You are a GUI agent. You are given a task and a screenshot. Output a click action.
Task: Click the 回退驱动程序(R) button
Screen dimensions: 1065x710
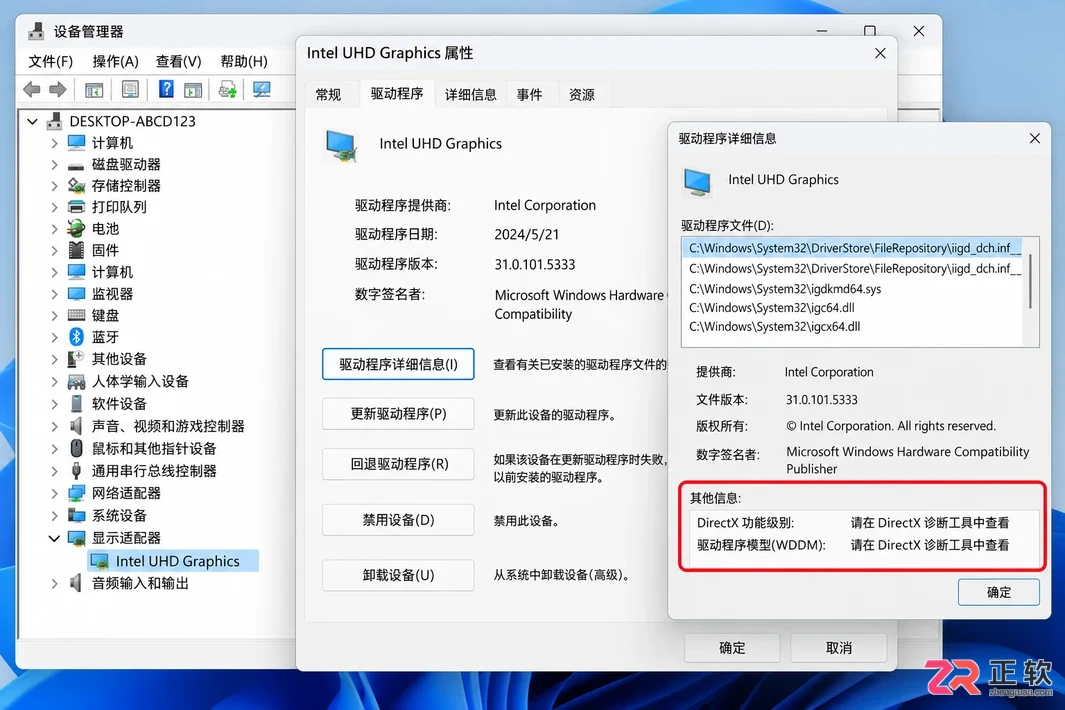[398, 464]
